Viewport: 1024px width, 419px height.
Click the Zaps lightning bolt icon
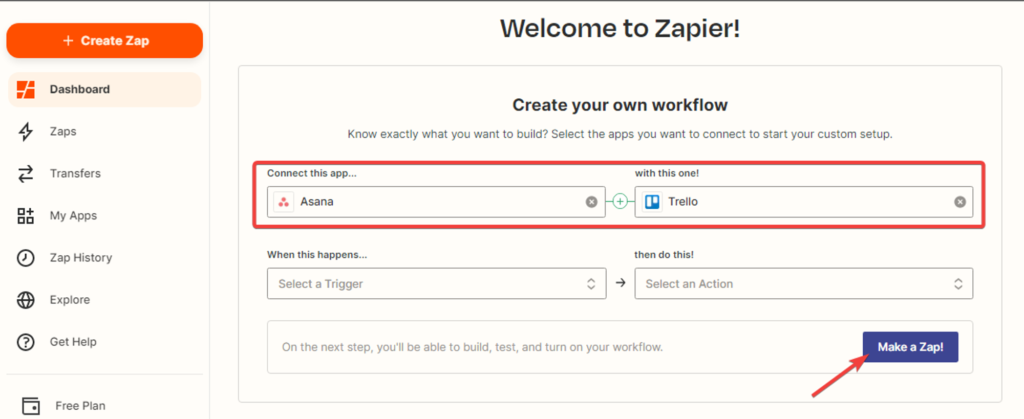(x=27, y=131)
